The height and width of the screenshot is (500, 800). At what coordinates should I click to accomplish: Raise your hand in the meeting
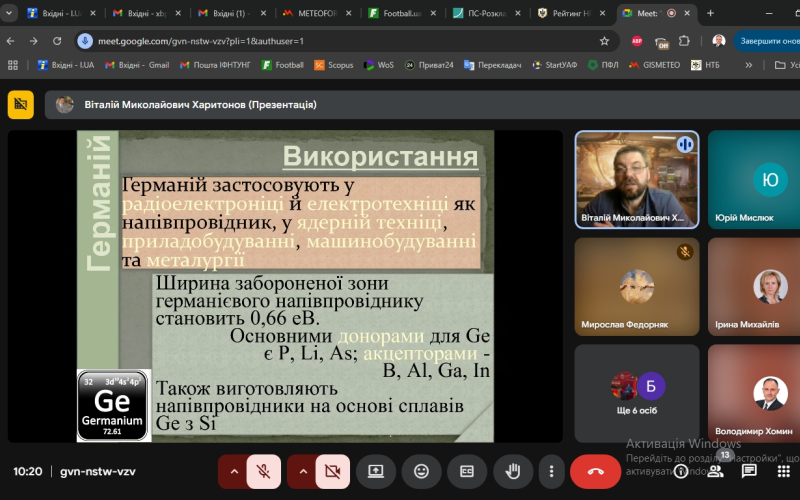click(x=513, y=471)
